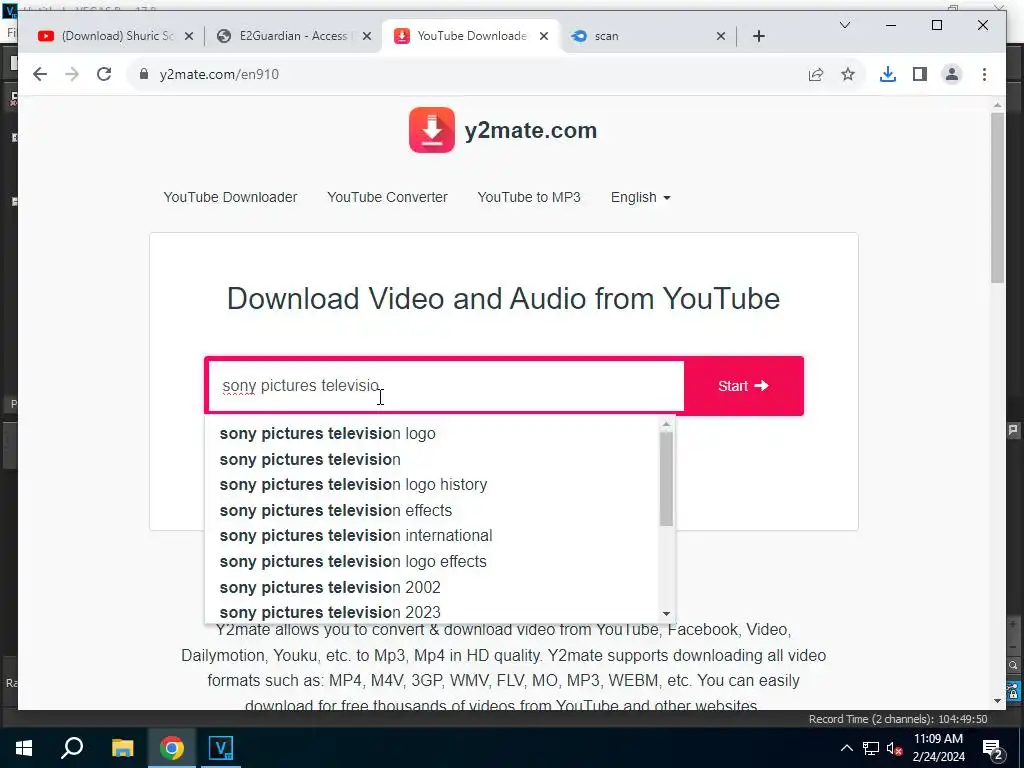Viewport: 1024px width, 768px height.
Task: Open Chrome three-dot menu
Action: pos(984,74)
